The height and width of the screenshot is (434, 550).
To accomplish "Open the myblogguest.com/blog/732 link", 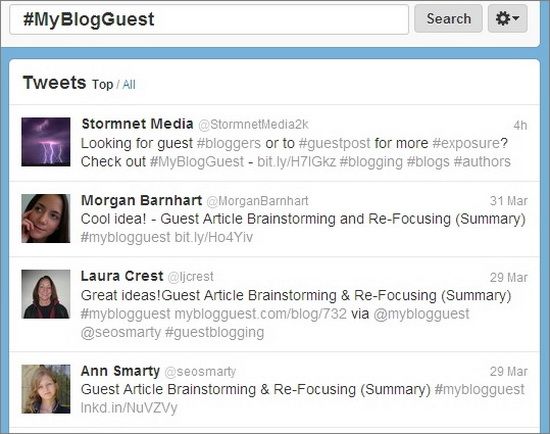I will (x=261, y=314).
